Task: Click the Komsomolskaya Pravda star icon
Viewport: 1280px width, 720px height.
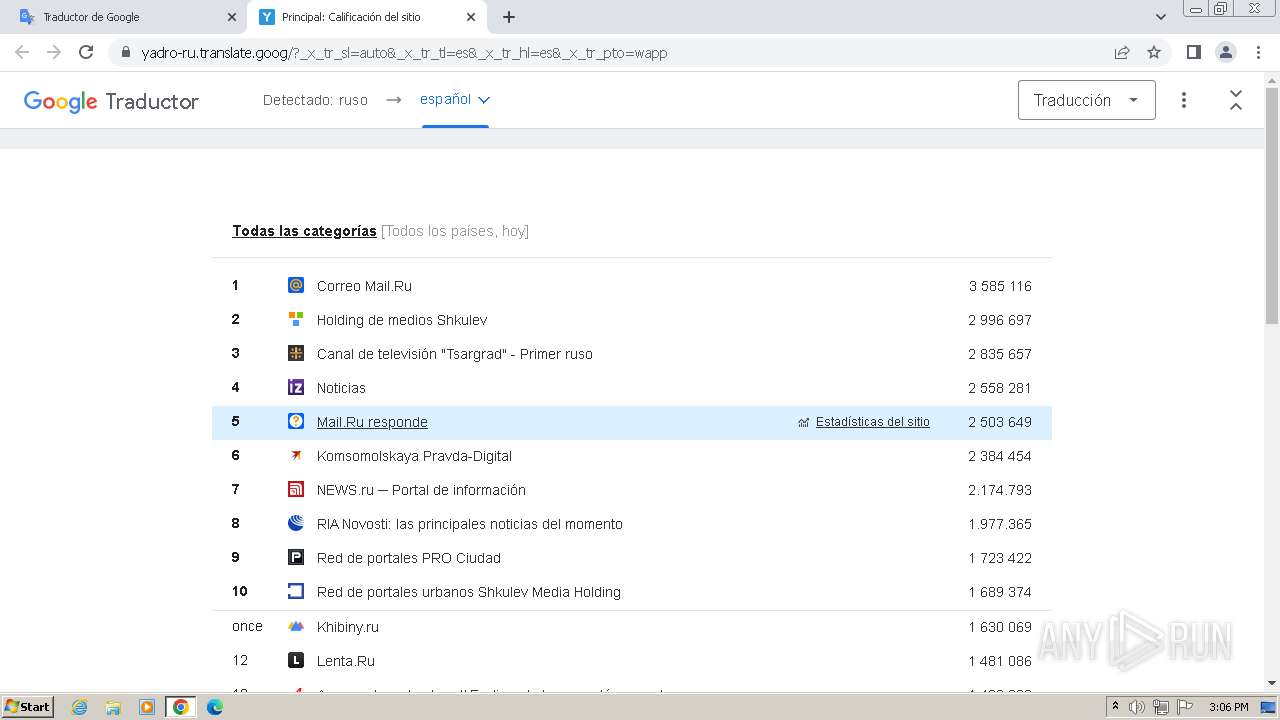Action: pyautogui.click(x=296, y=455)
